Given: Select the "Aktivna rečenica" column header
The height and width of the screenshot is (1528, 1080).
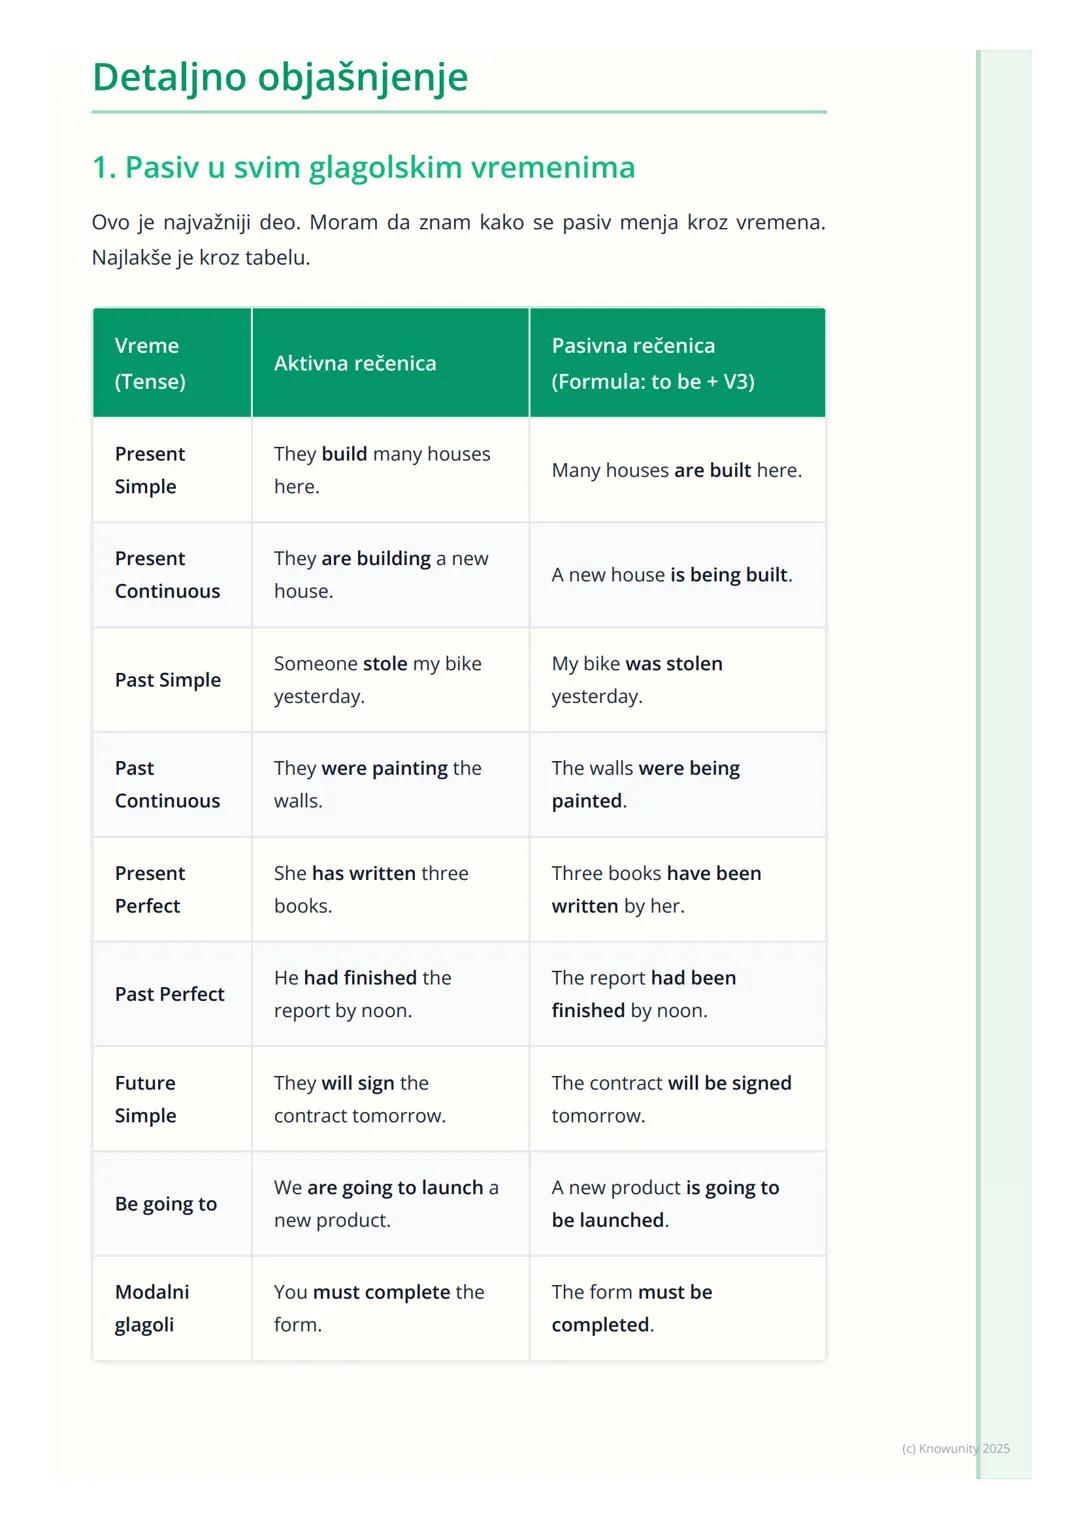Looking at the screenshot, I should pos(355,363).
